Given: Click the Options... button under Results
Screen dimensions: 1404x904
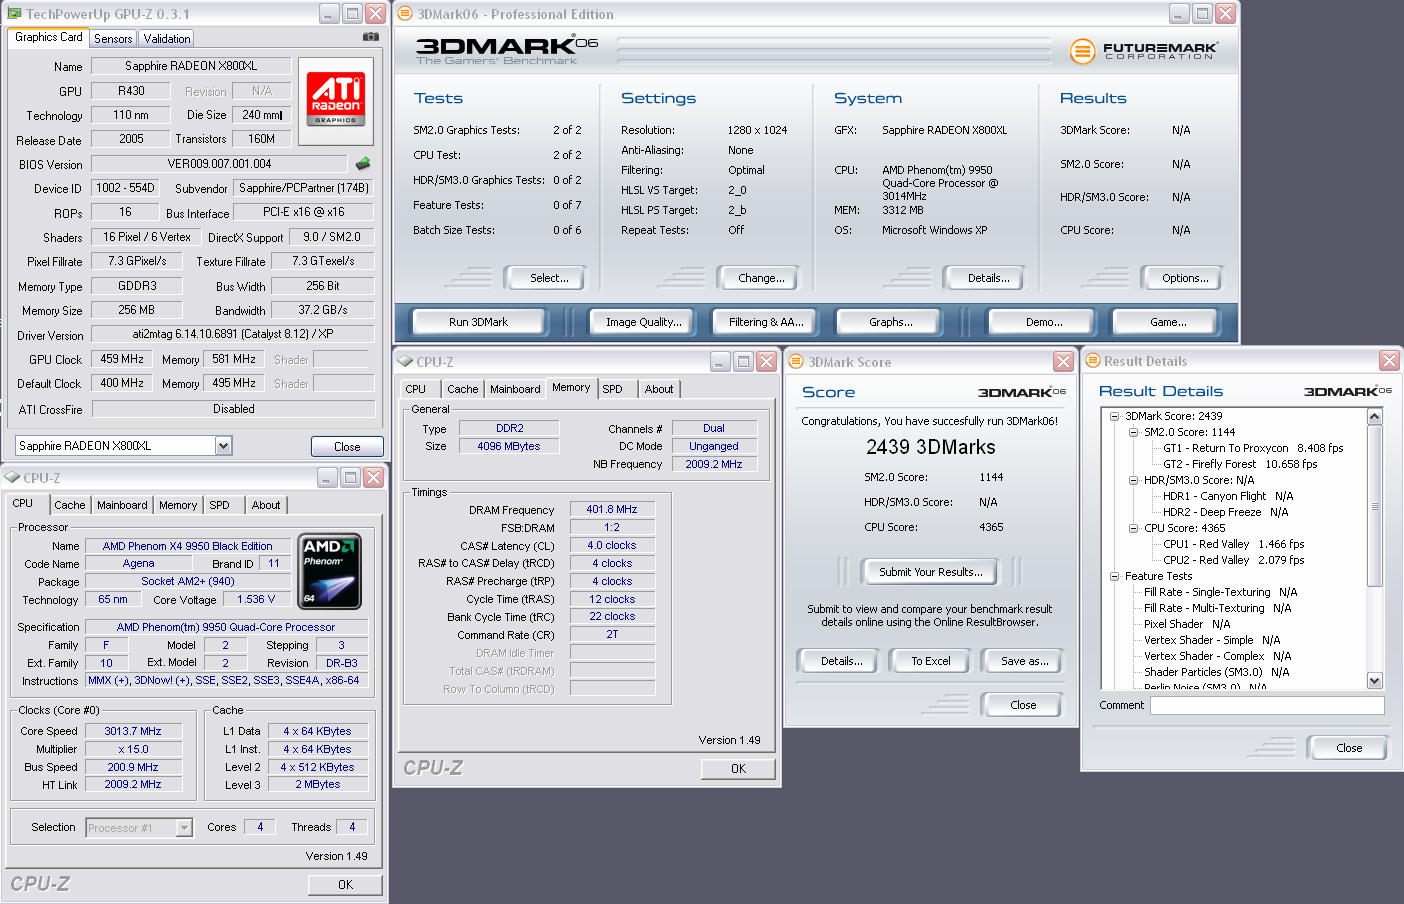Looking at the screenshot, I should point(1183,278).
